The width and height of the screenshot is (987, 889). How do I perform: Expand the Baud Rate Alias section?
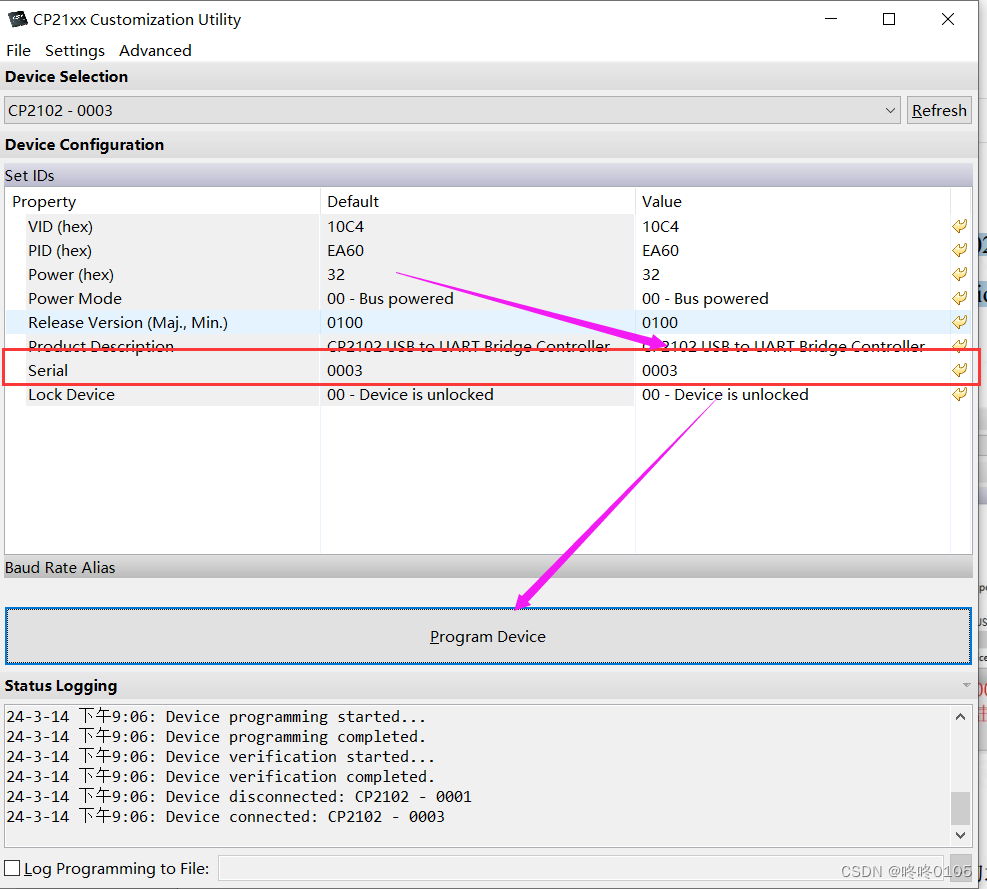[x=488, y=567]
